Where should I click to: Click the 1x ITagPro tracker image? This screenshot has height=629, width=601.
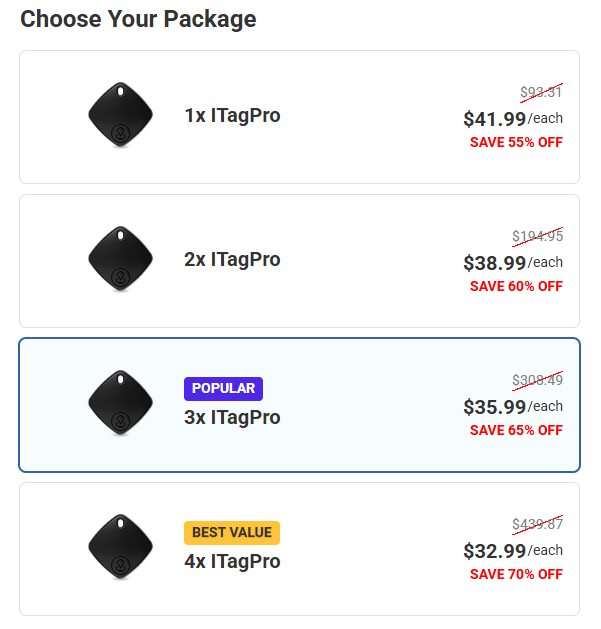tap(120, 115)
